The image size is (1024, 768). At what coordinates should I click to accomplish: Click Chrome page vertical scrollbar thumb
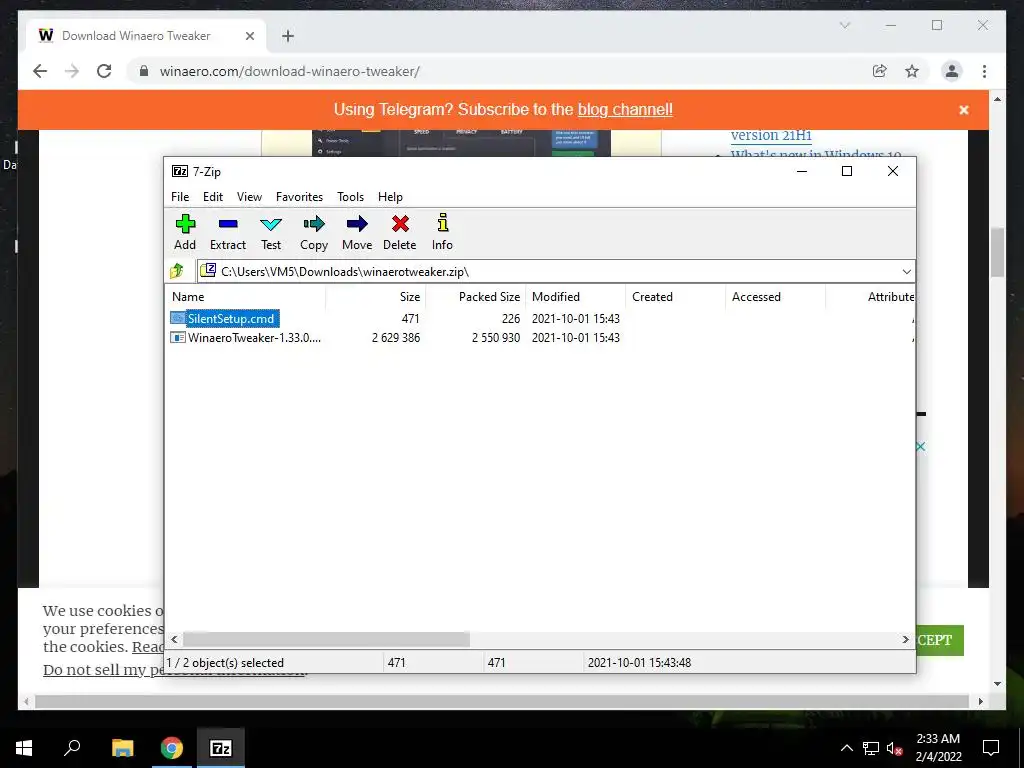tap(997, 252)
